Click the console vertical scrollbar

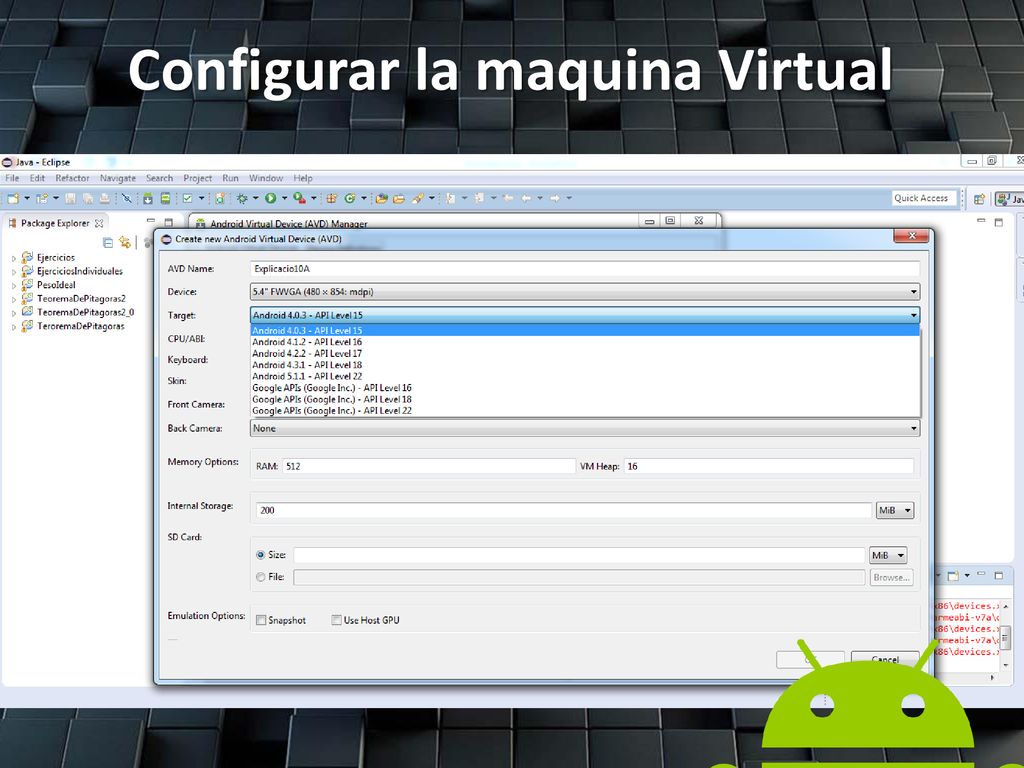[1006, 635]
